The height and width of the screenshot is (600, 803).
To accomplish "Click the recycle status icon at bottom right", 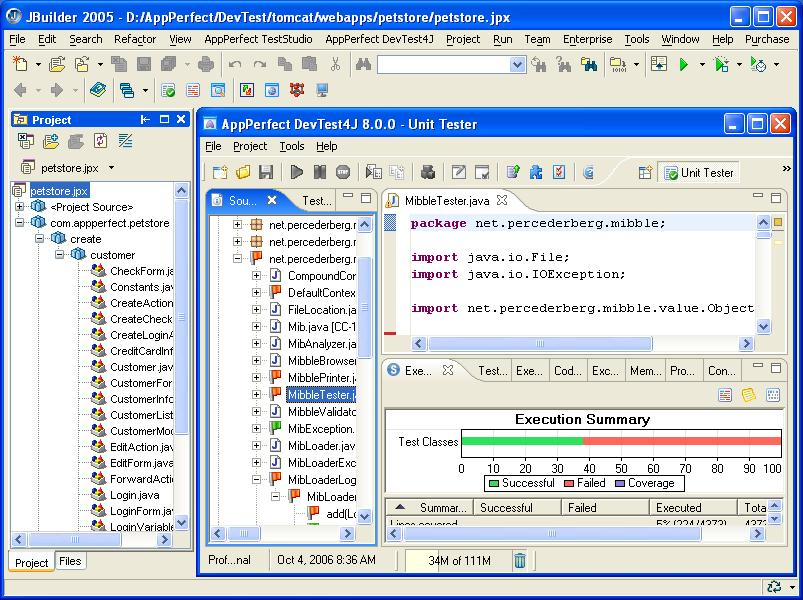I will pyautogui.click(x=773, y=587).
